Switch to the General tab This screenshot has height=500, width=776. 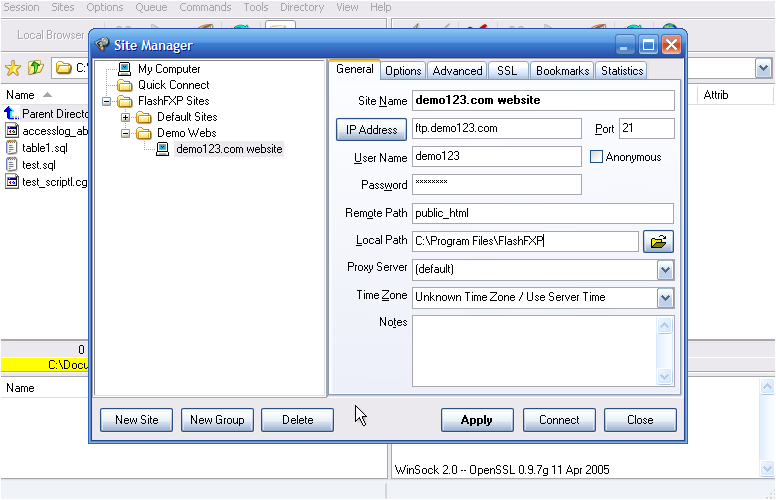(x=354, y=69)
